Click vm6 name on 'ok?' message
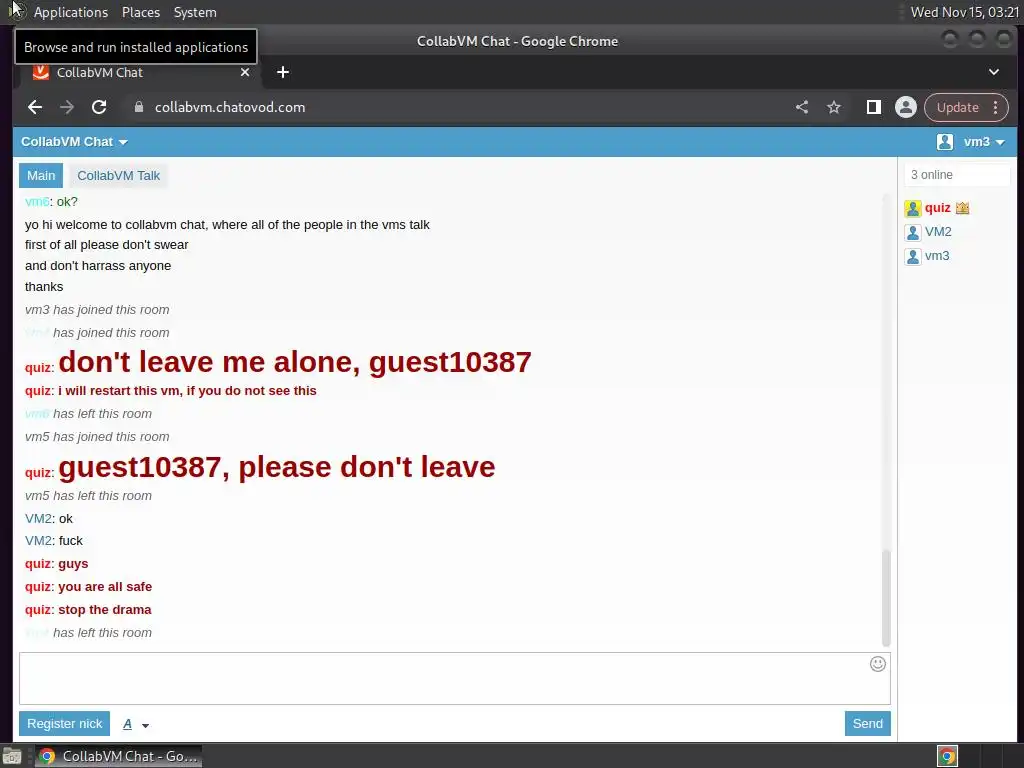This screenshot has width=1024, height=768. tap(37, 202)
